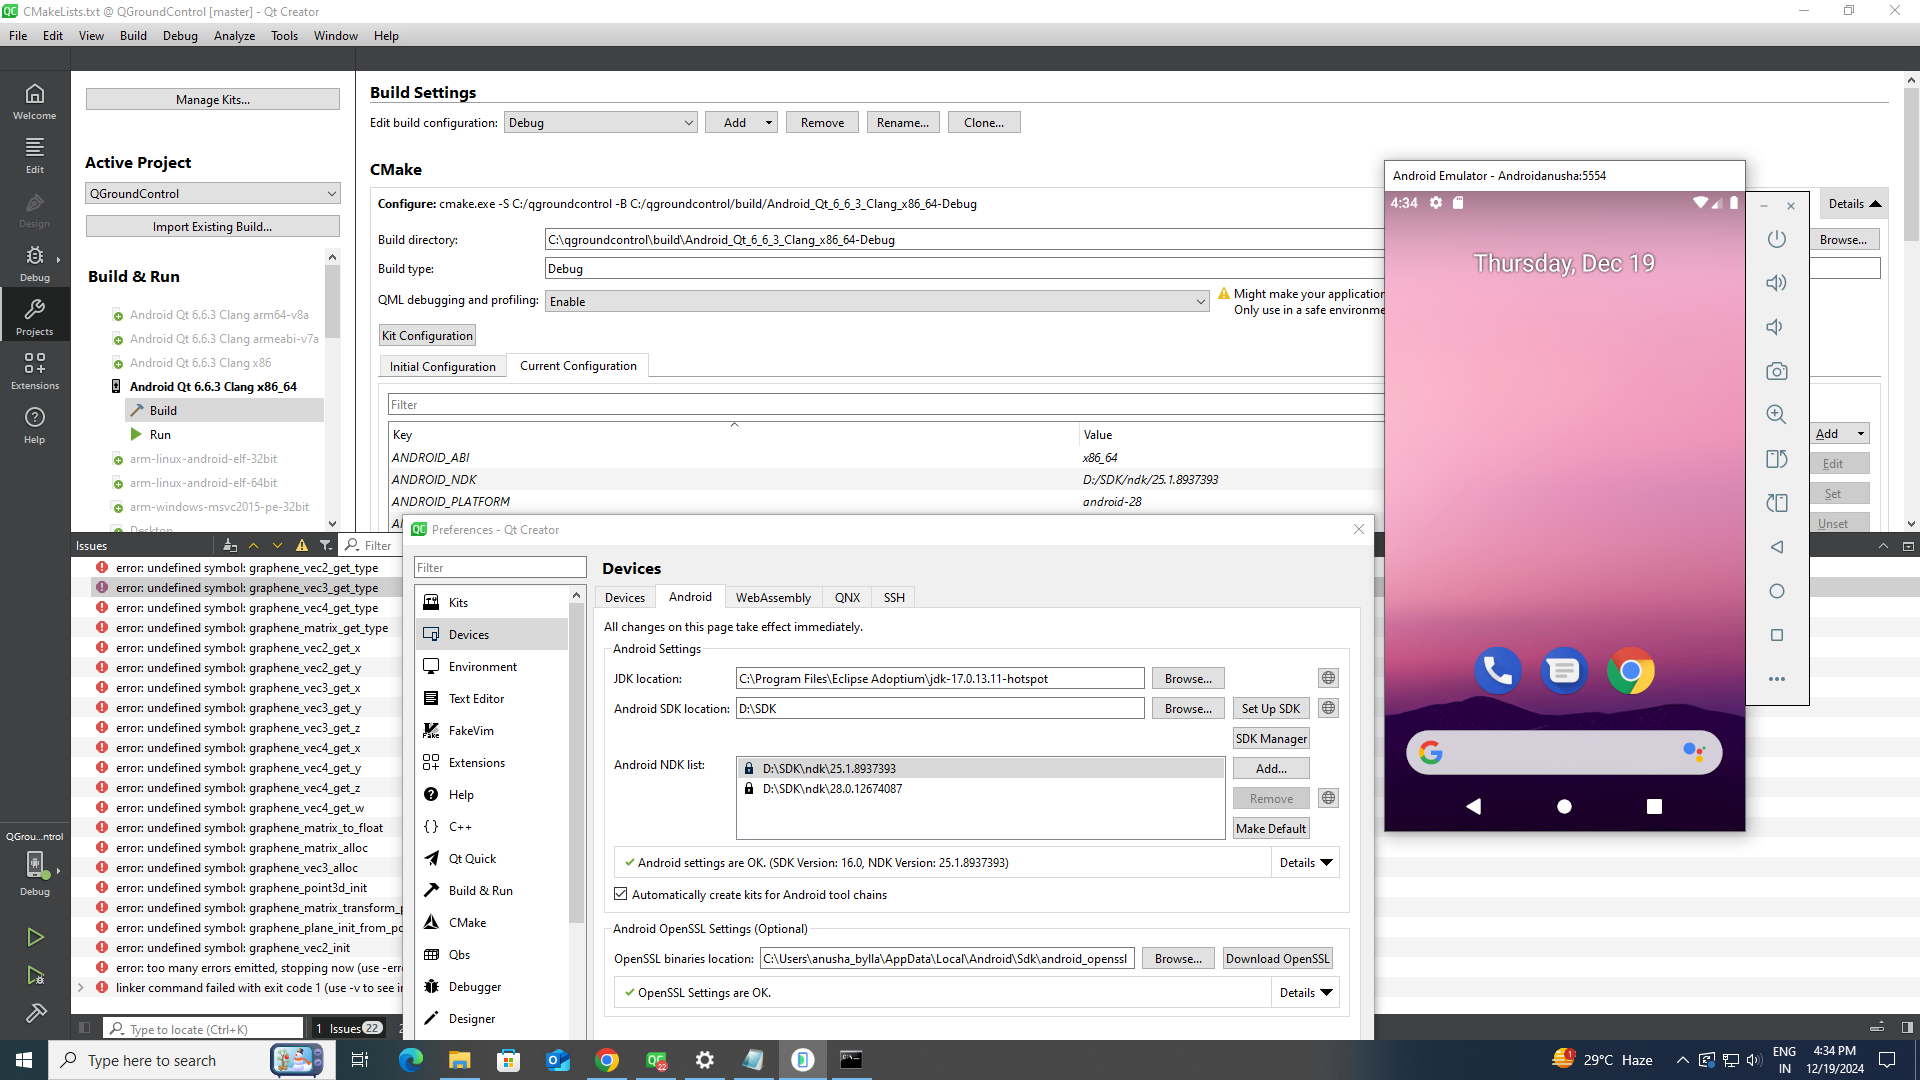Click SDK Manager button
1920x1080 pixels.
click(1271, 739)
